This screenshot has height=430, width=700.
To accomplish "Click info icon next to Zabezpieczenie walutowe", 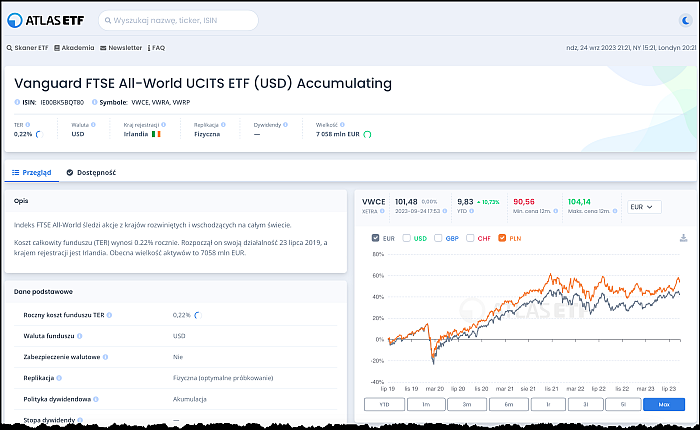I will 105,357.
